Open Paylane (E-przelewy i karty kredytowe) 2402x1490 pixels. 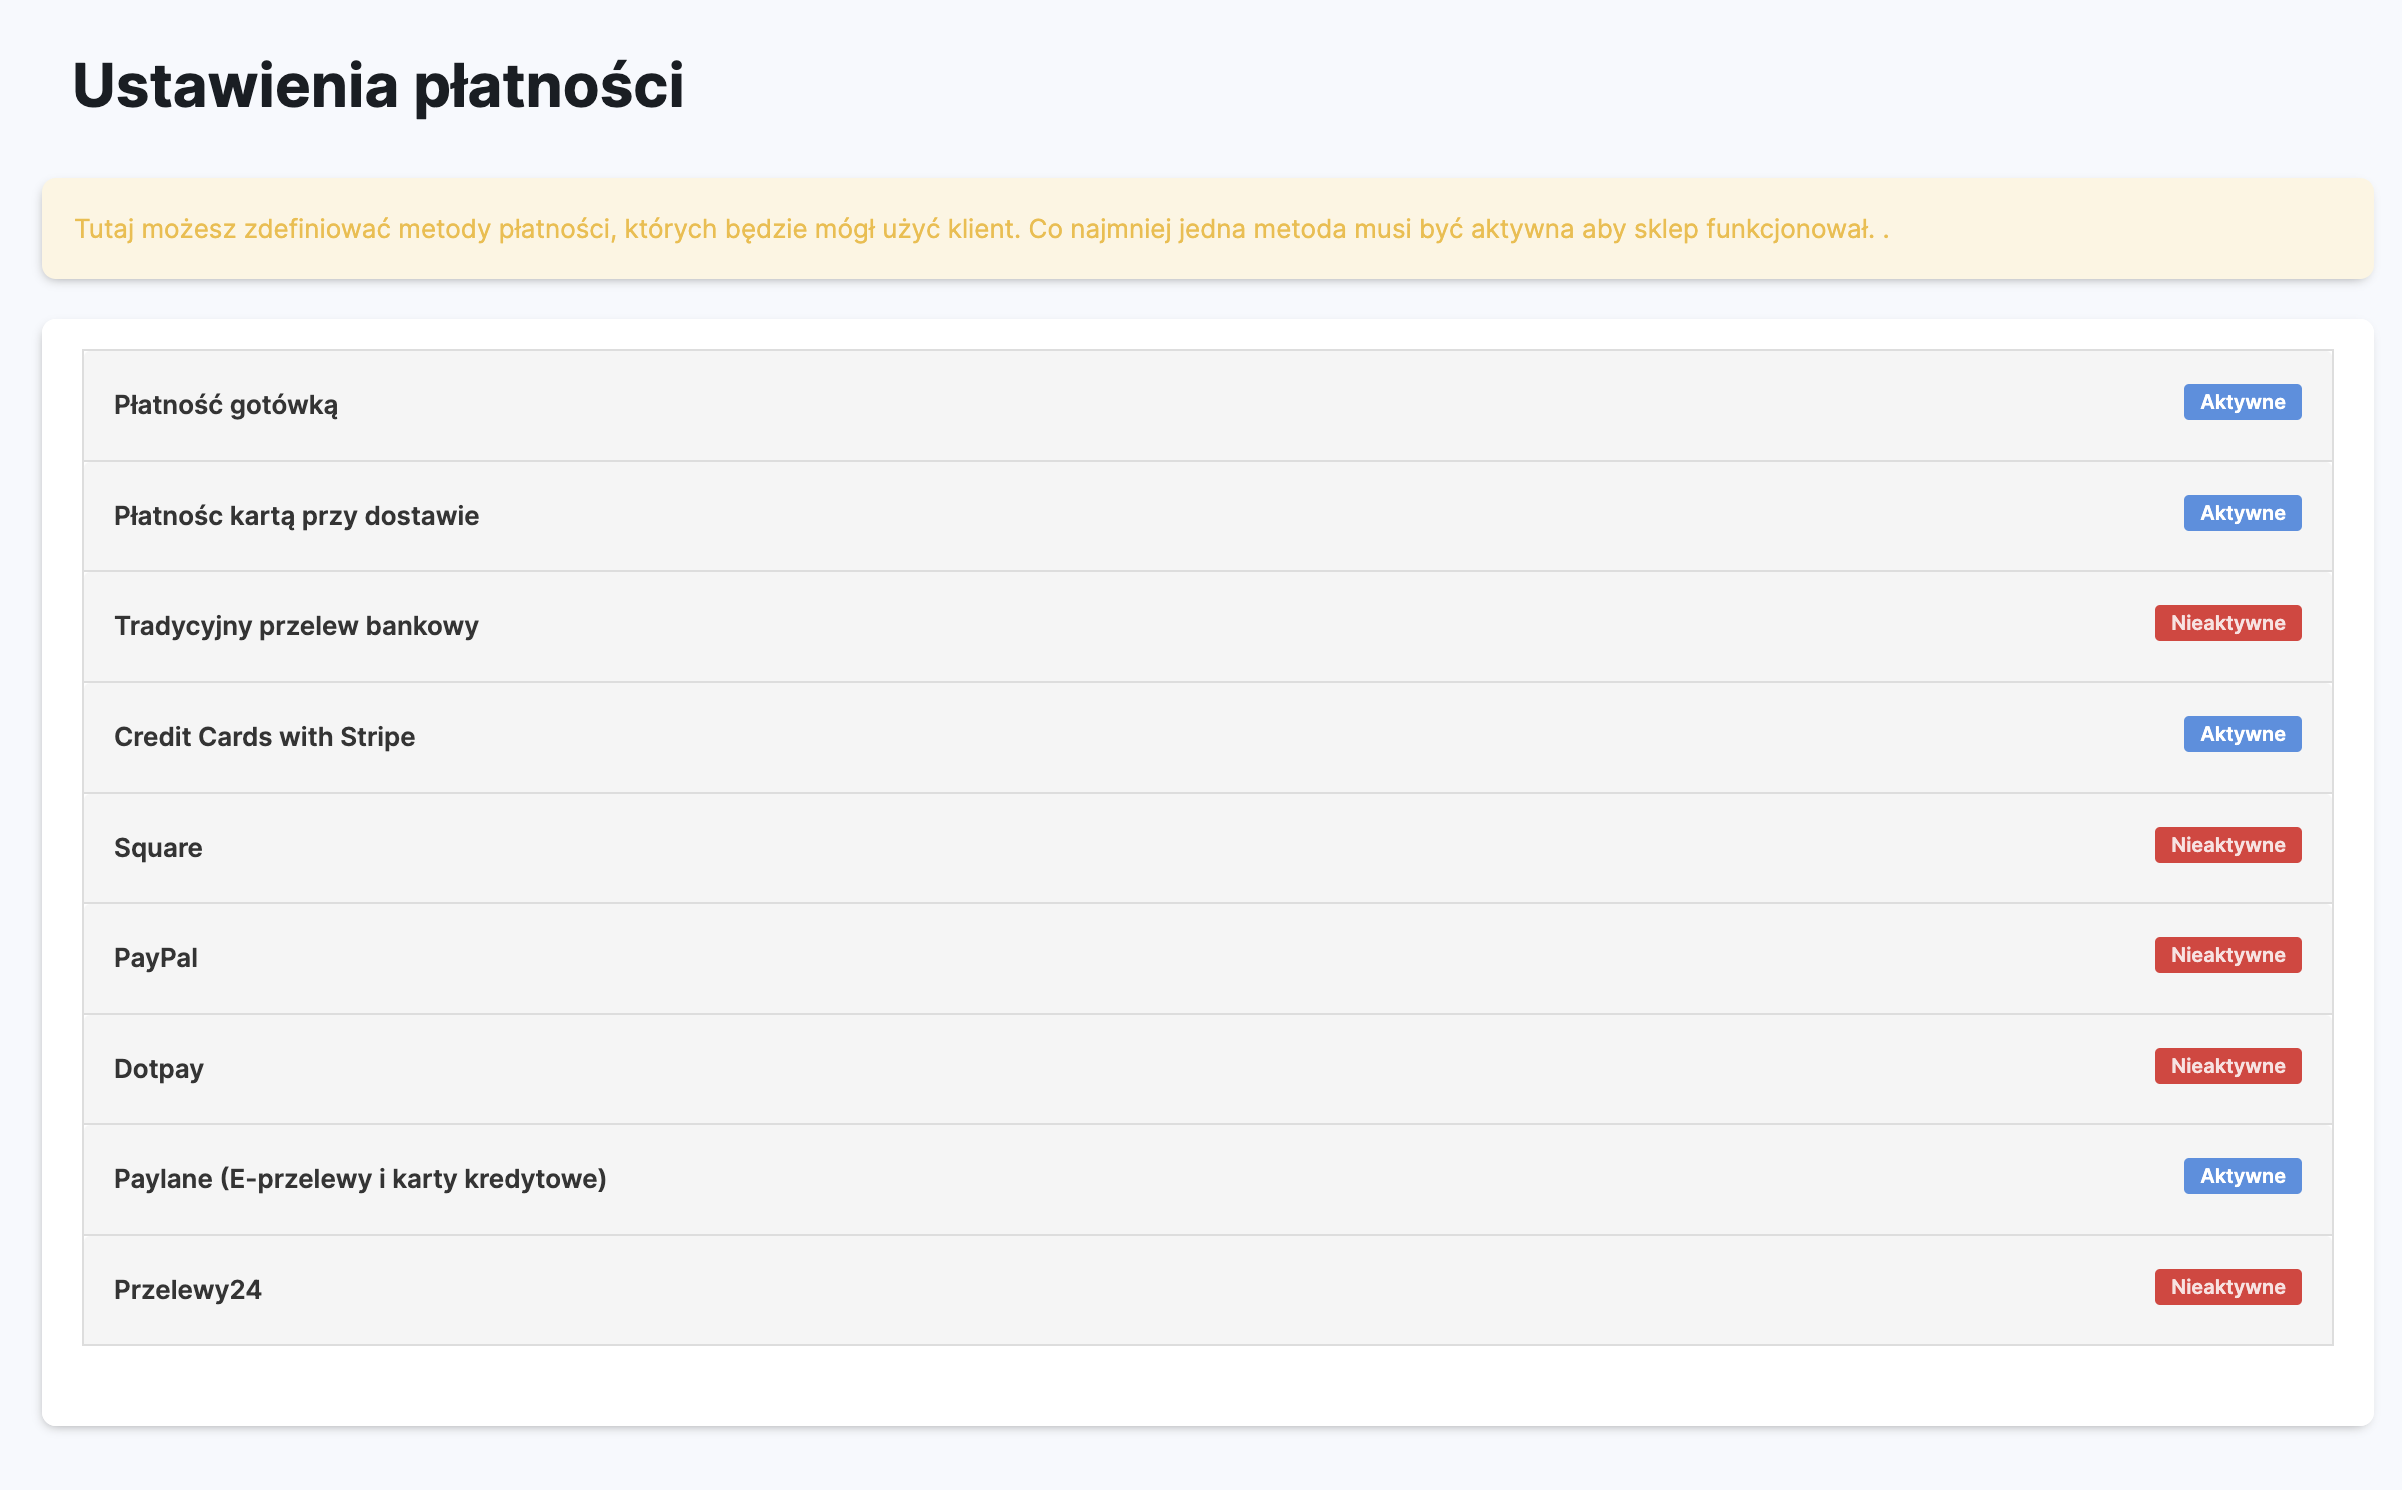[360, 1179]
